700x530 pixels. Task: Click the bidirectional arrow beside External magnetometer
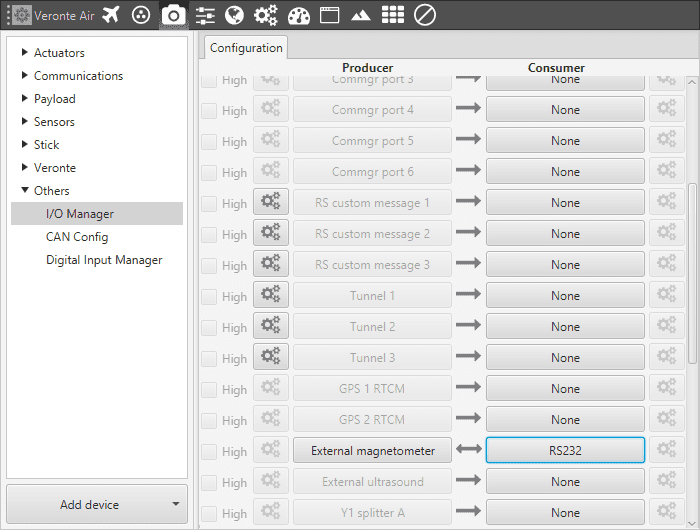click(468, 449)
